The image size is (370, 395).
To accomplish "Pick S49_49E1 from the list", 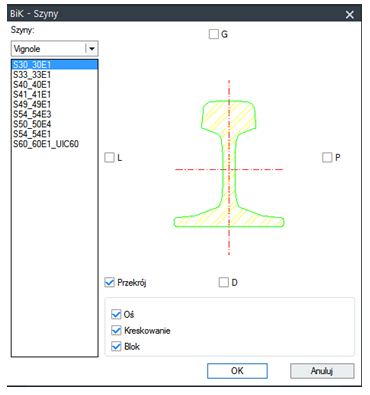I will tap(55, 104).
